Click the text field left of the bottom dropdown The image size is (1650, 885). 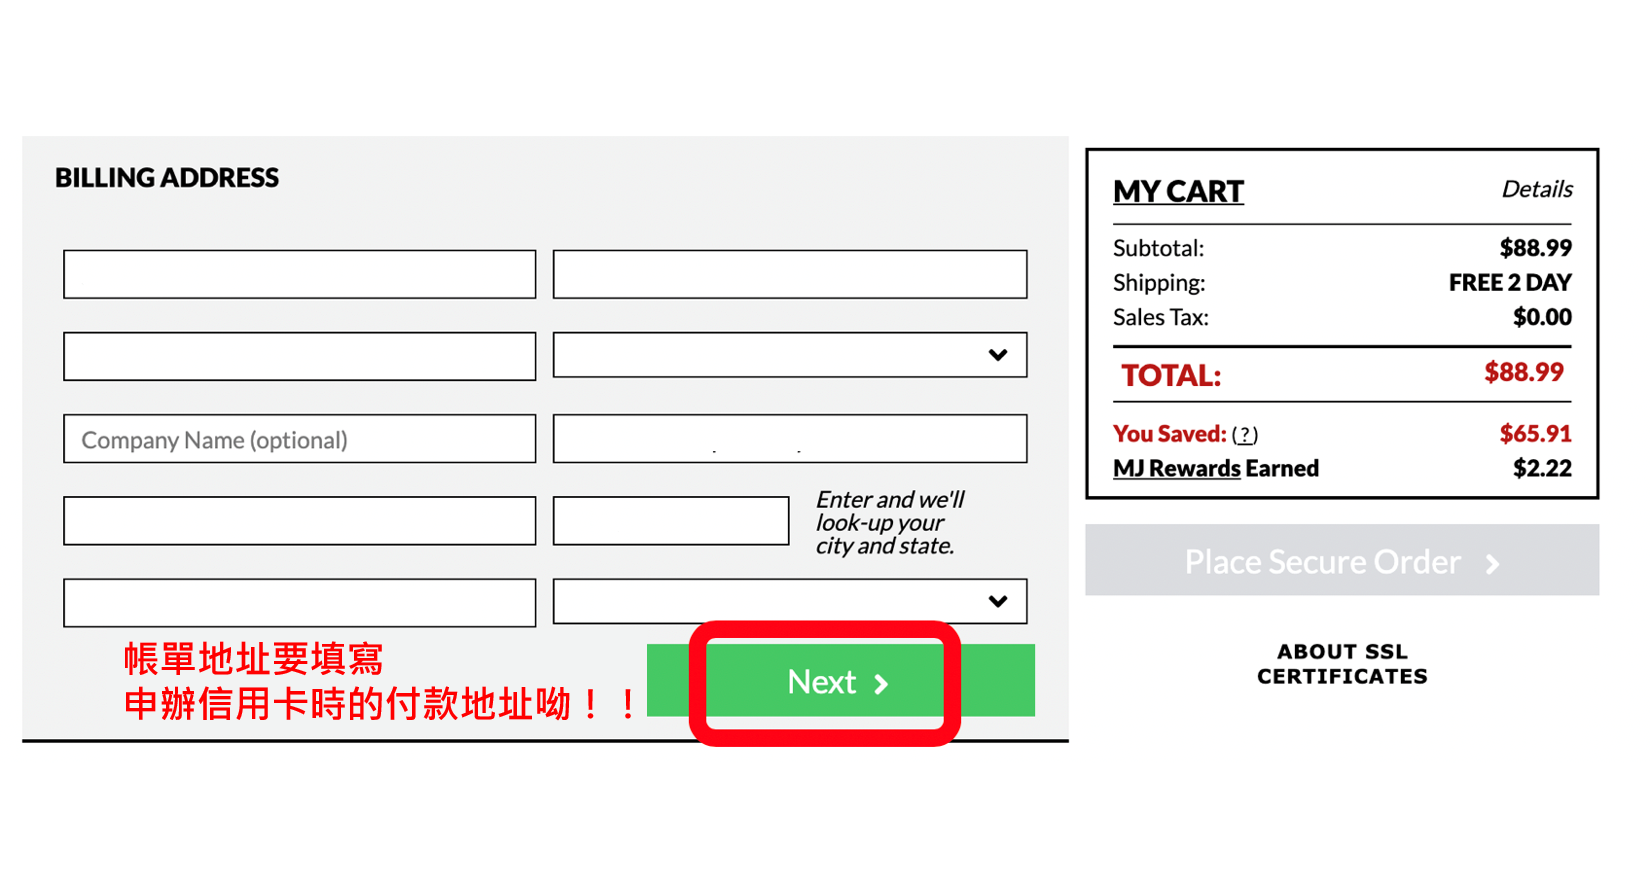299,603
